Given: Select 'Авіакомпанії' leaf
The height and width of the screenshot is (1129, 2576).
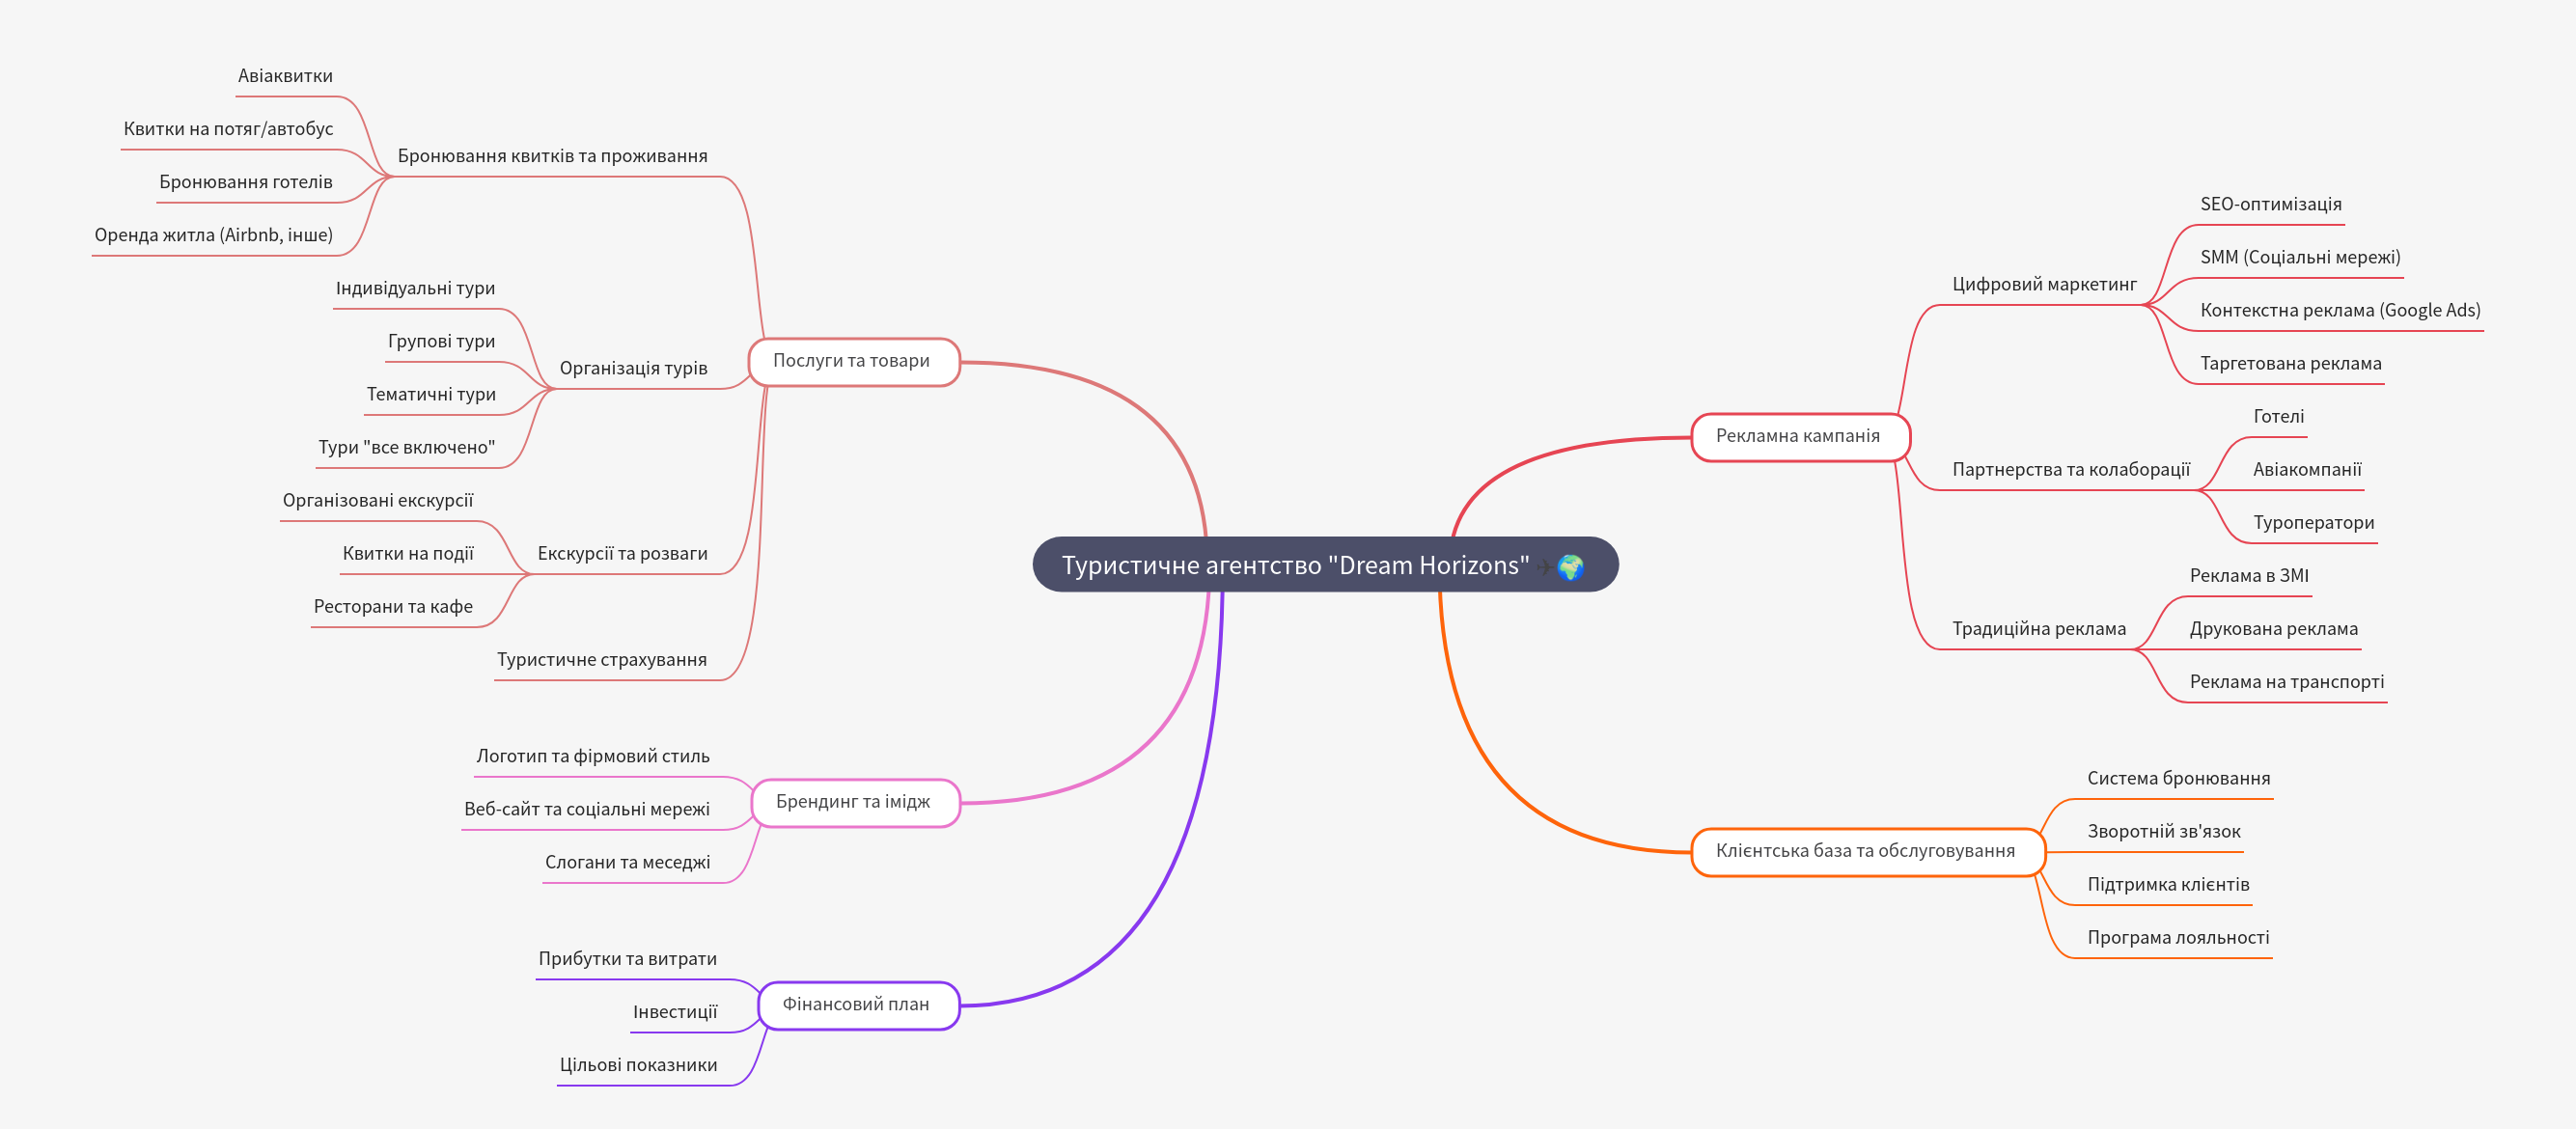Looking at the screenshot, I should (2307, 469).
